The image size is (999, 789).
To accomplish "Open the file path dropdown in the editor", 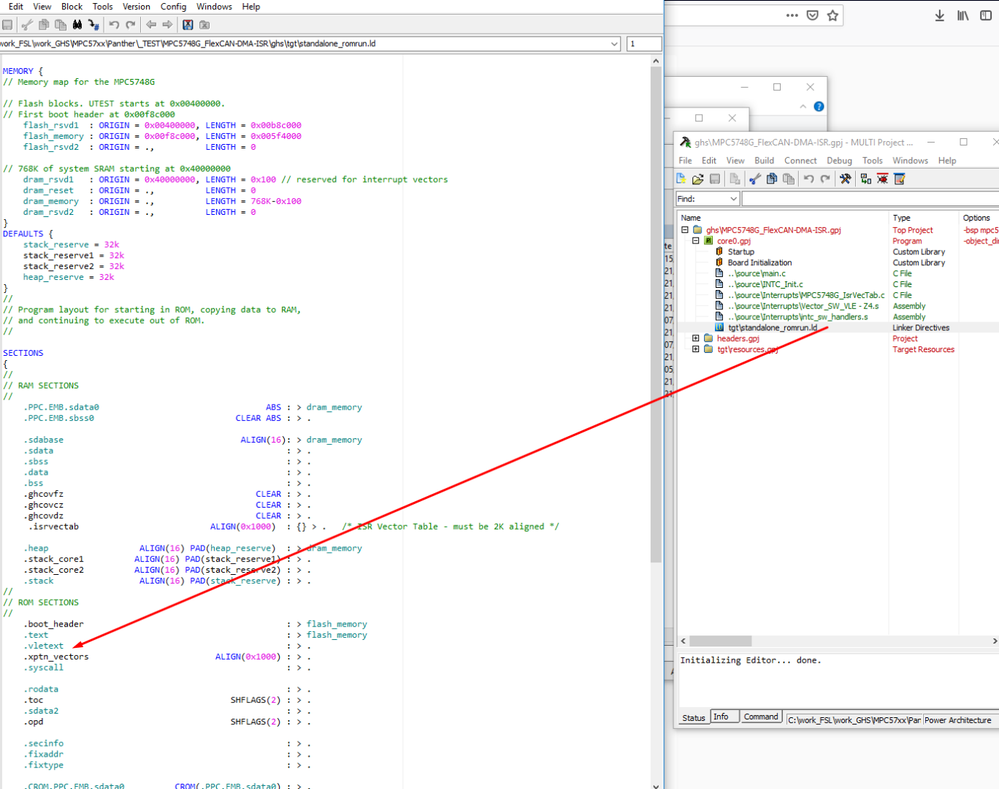I will (614, 44).
